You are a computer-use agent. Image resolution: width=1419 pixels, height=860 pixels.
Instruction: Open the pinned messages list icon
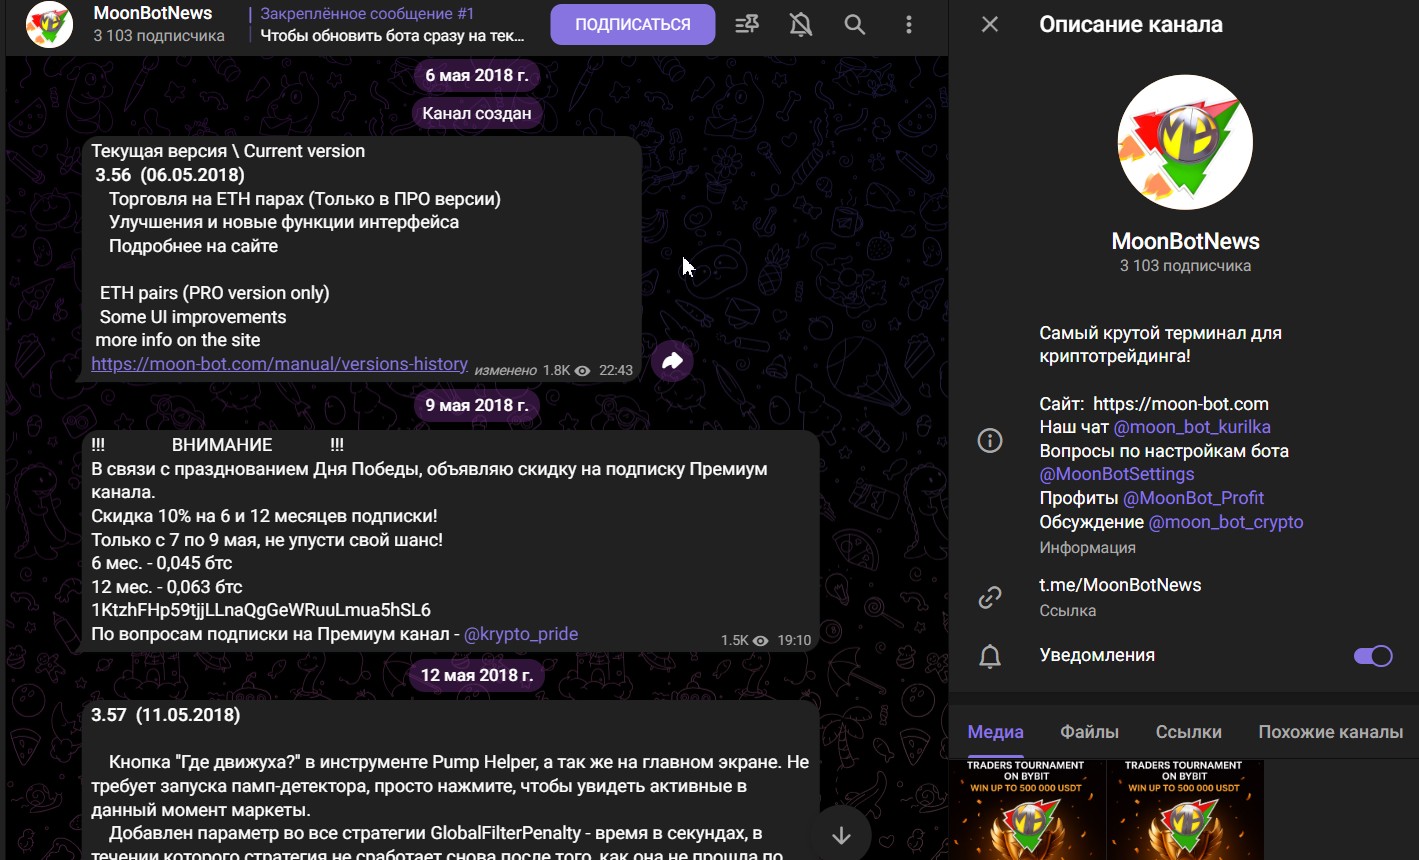[x=747, y=25]
